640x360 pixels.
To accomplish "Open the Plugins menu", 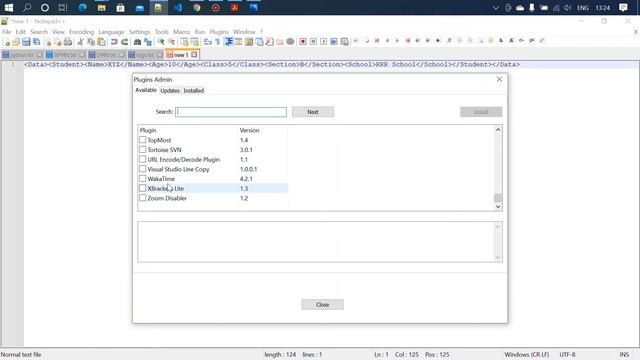I will pyautogui.click(x=219, y=32).
